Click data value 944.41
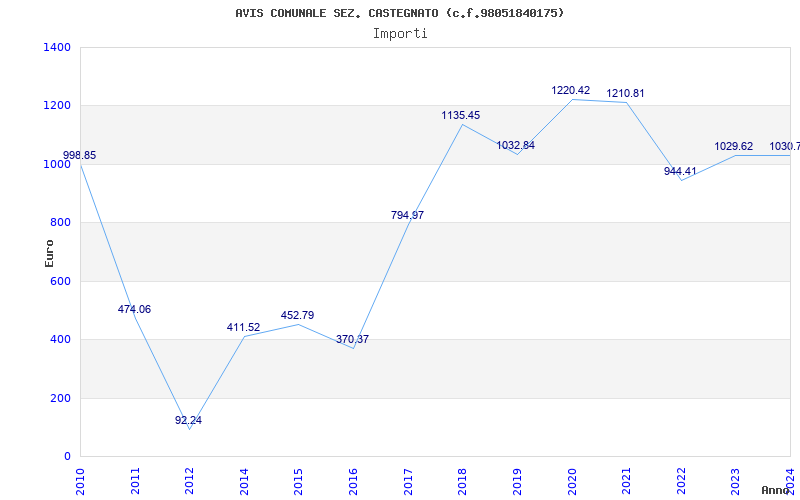The image size is (800, 500). pyautogui.click(x=680, y=171)
